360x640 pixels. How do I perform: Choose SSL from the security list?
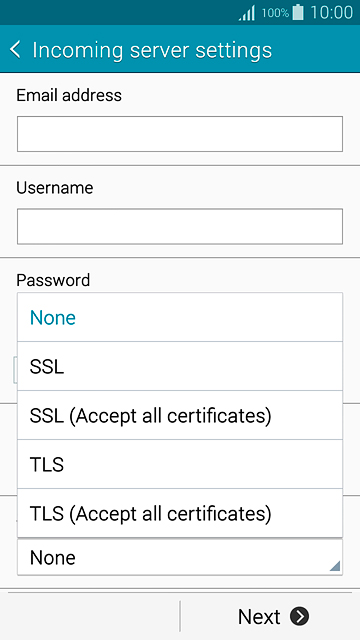tap(180, 366)
